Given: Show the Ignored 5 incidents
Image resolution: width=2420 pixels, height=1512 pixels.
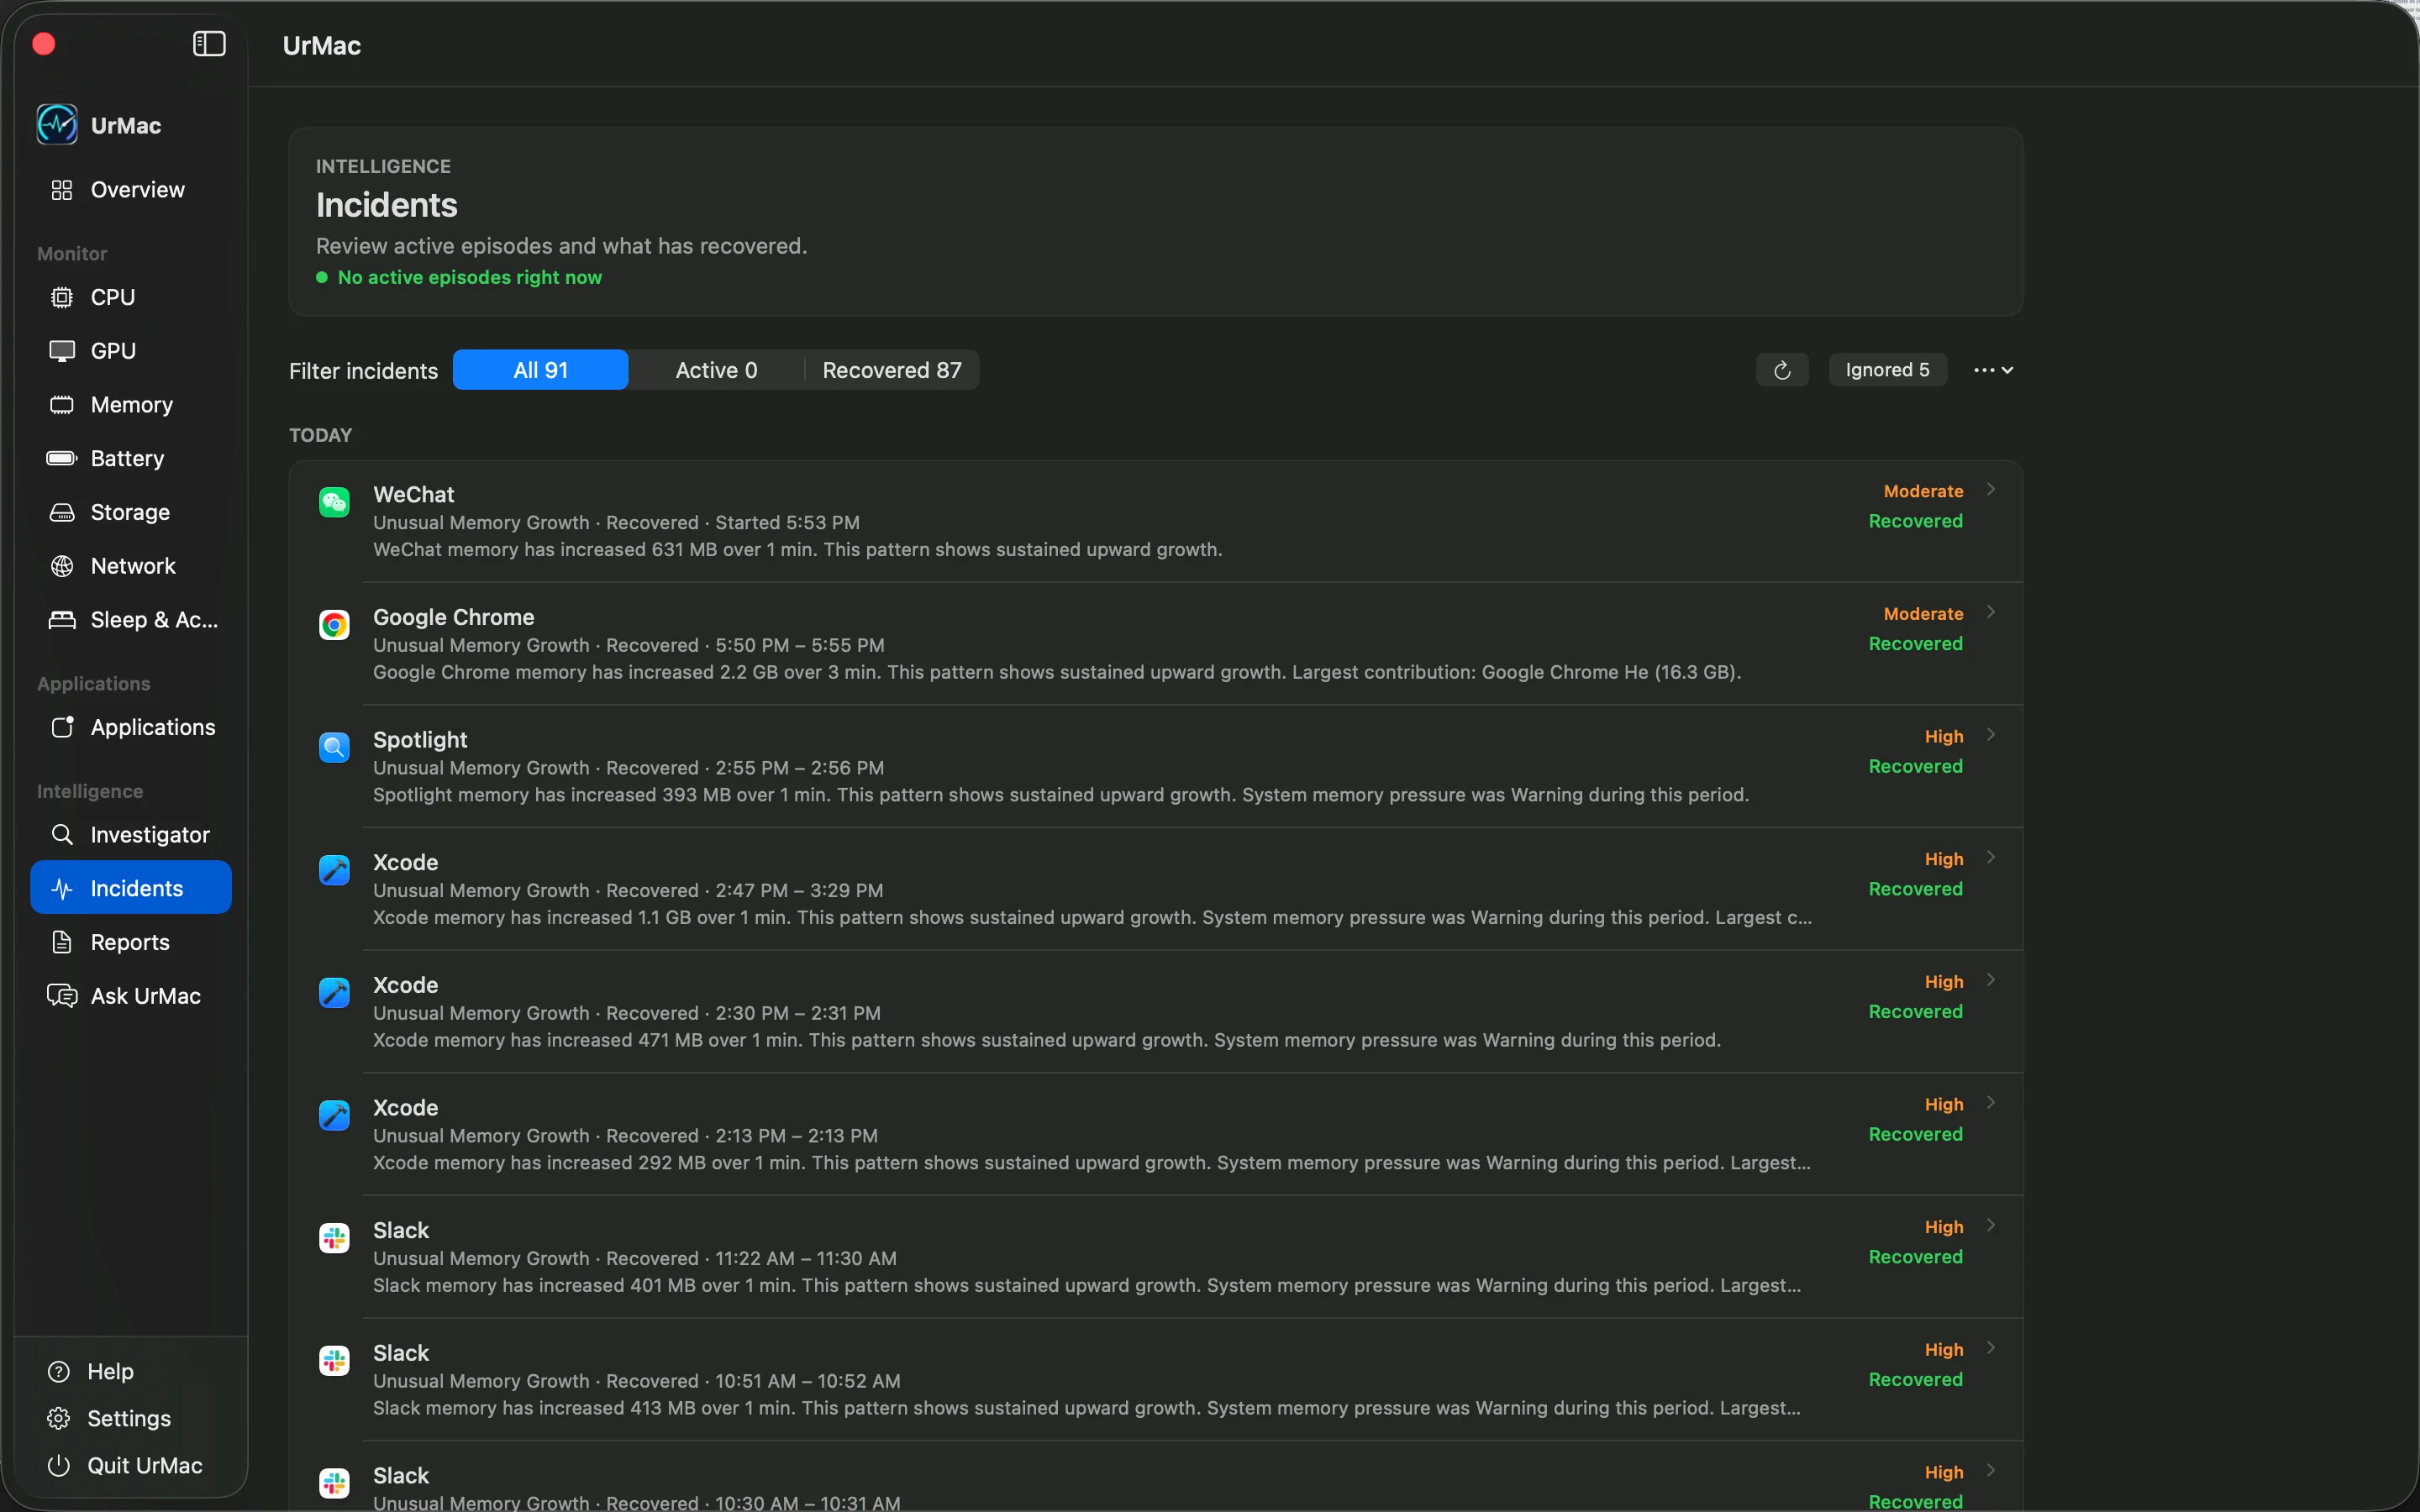Looking at the screenshot, I should [x=1888, y=370].
